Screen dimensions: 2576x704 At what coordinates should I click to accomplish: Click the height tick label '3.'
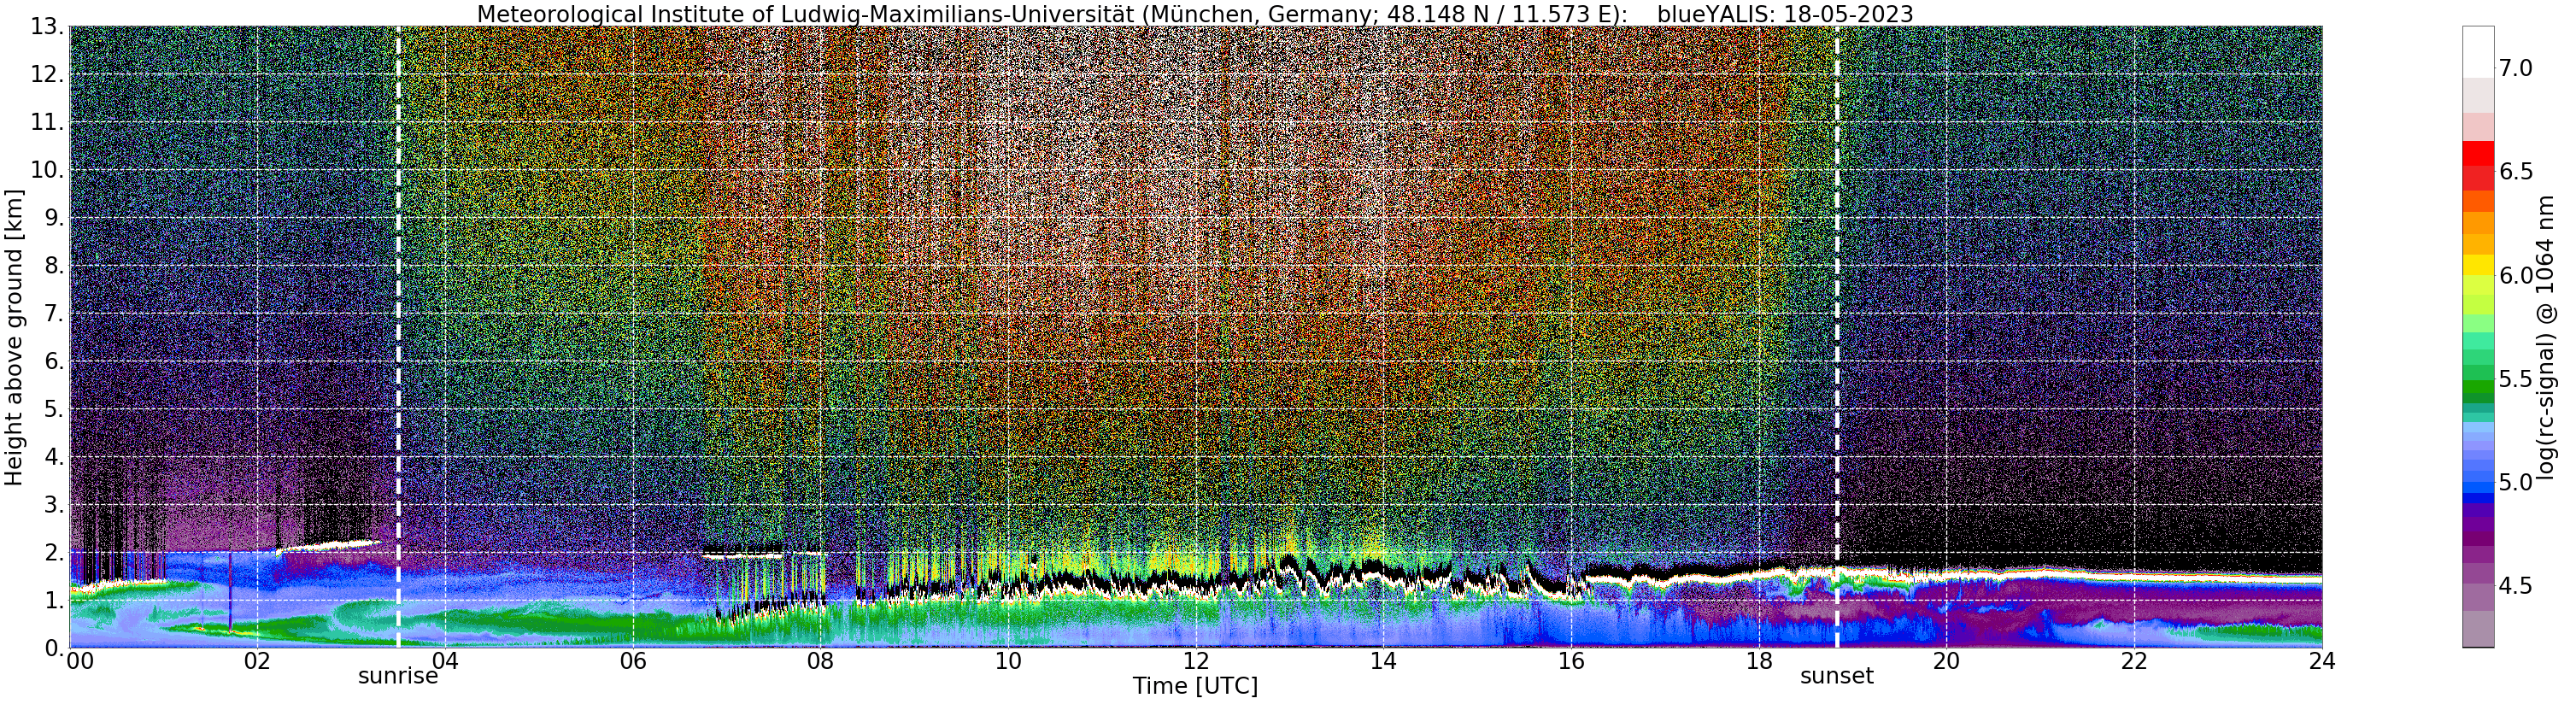point(55,505)
